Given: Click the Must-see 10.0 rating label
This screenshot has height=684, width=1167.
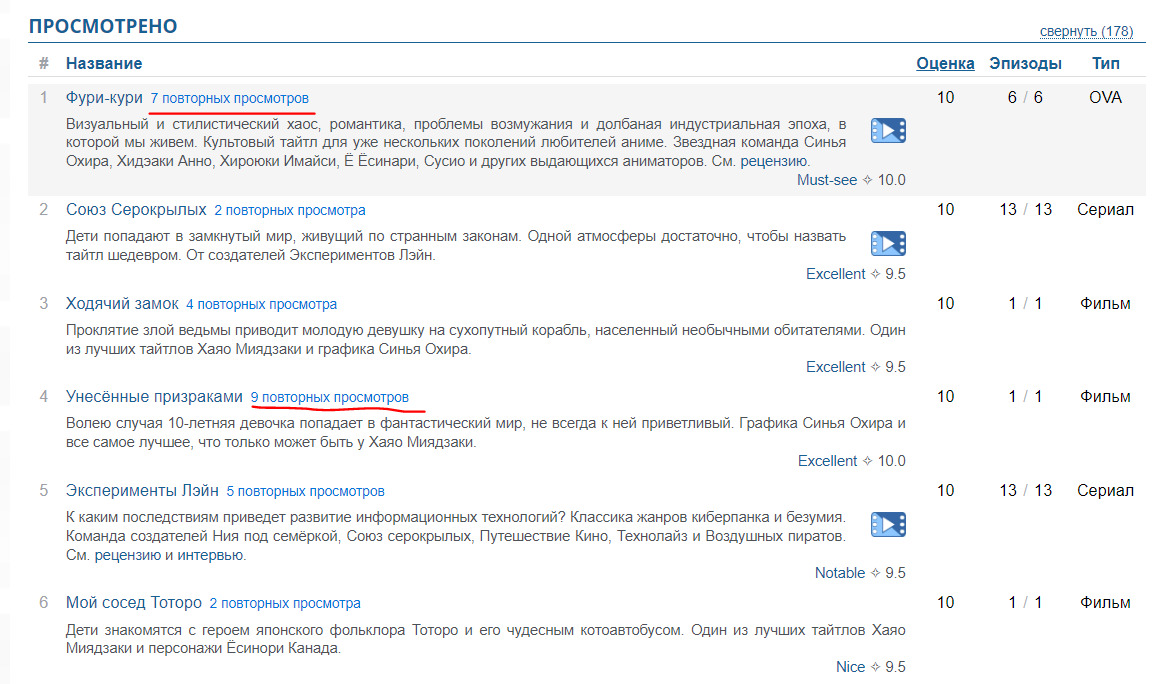Looking at the screenshot, I should tap(850, 180).
